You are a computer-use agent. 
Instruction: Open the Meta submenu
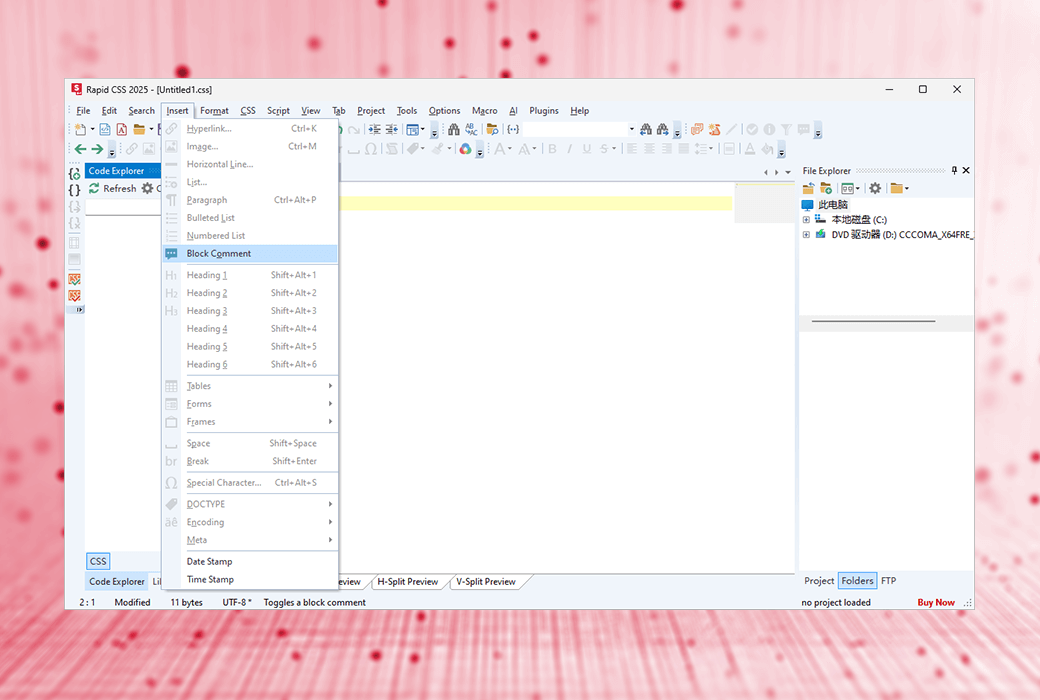click(x=250, y=540)
